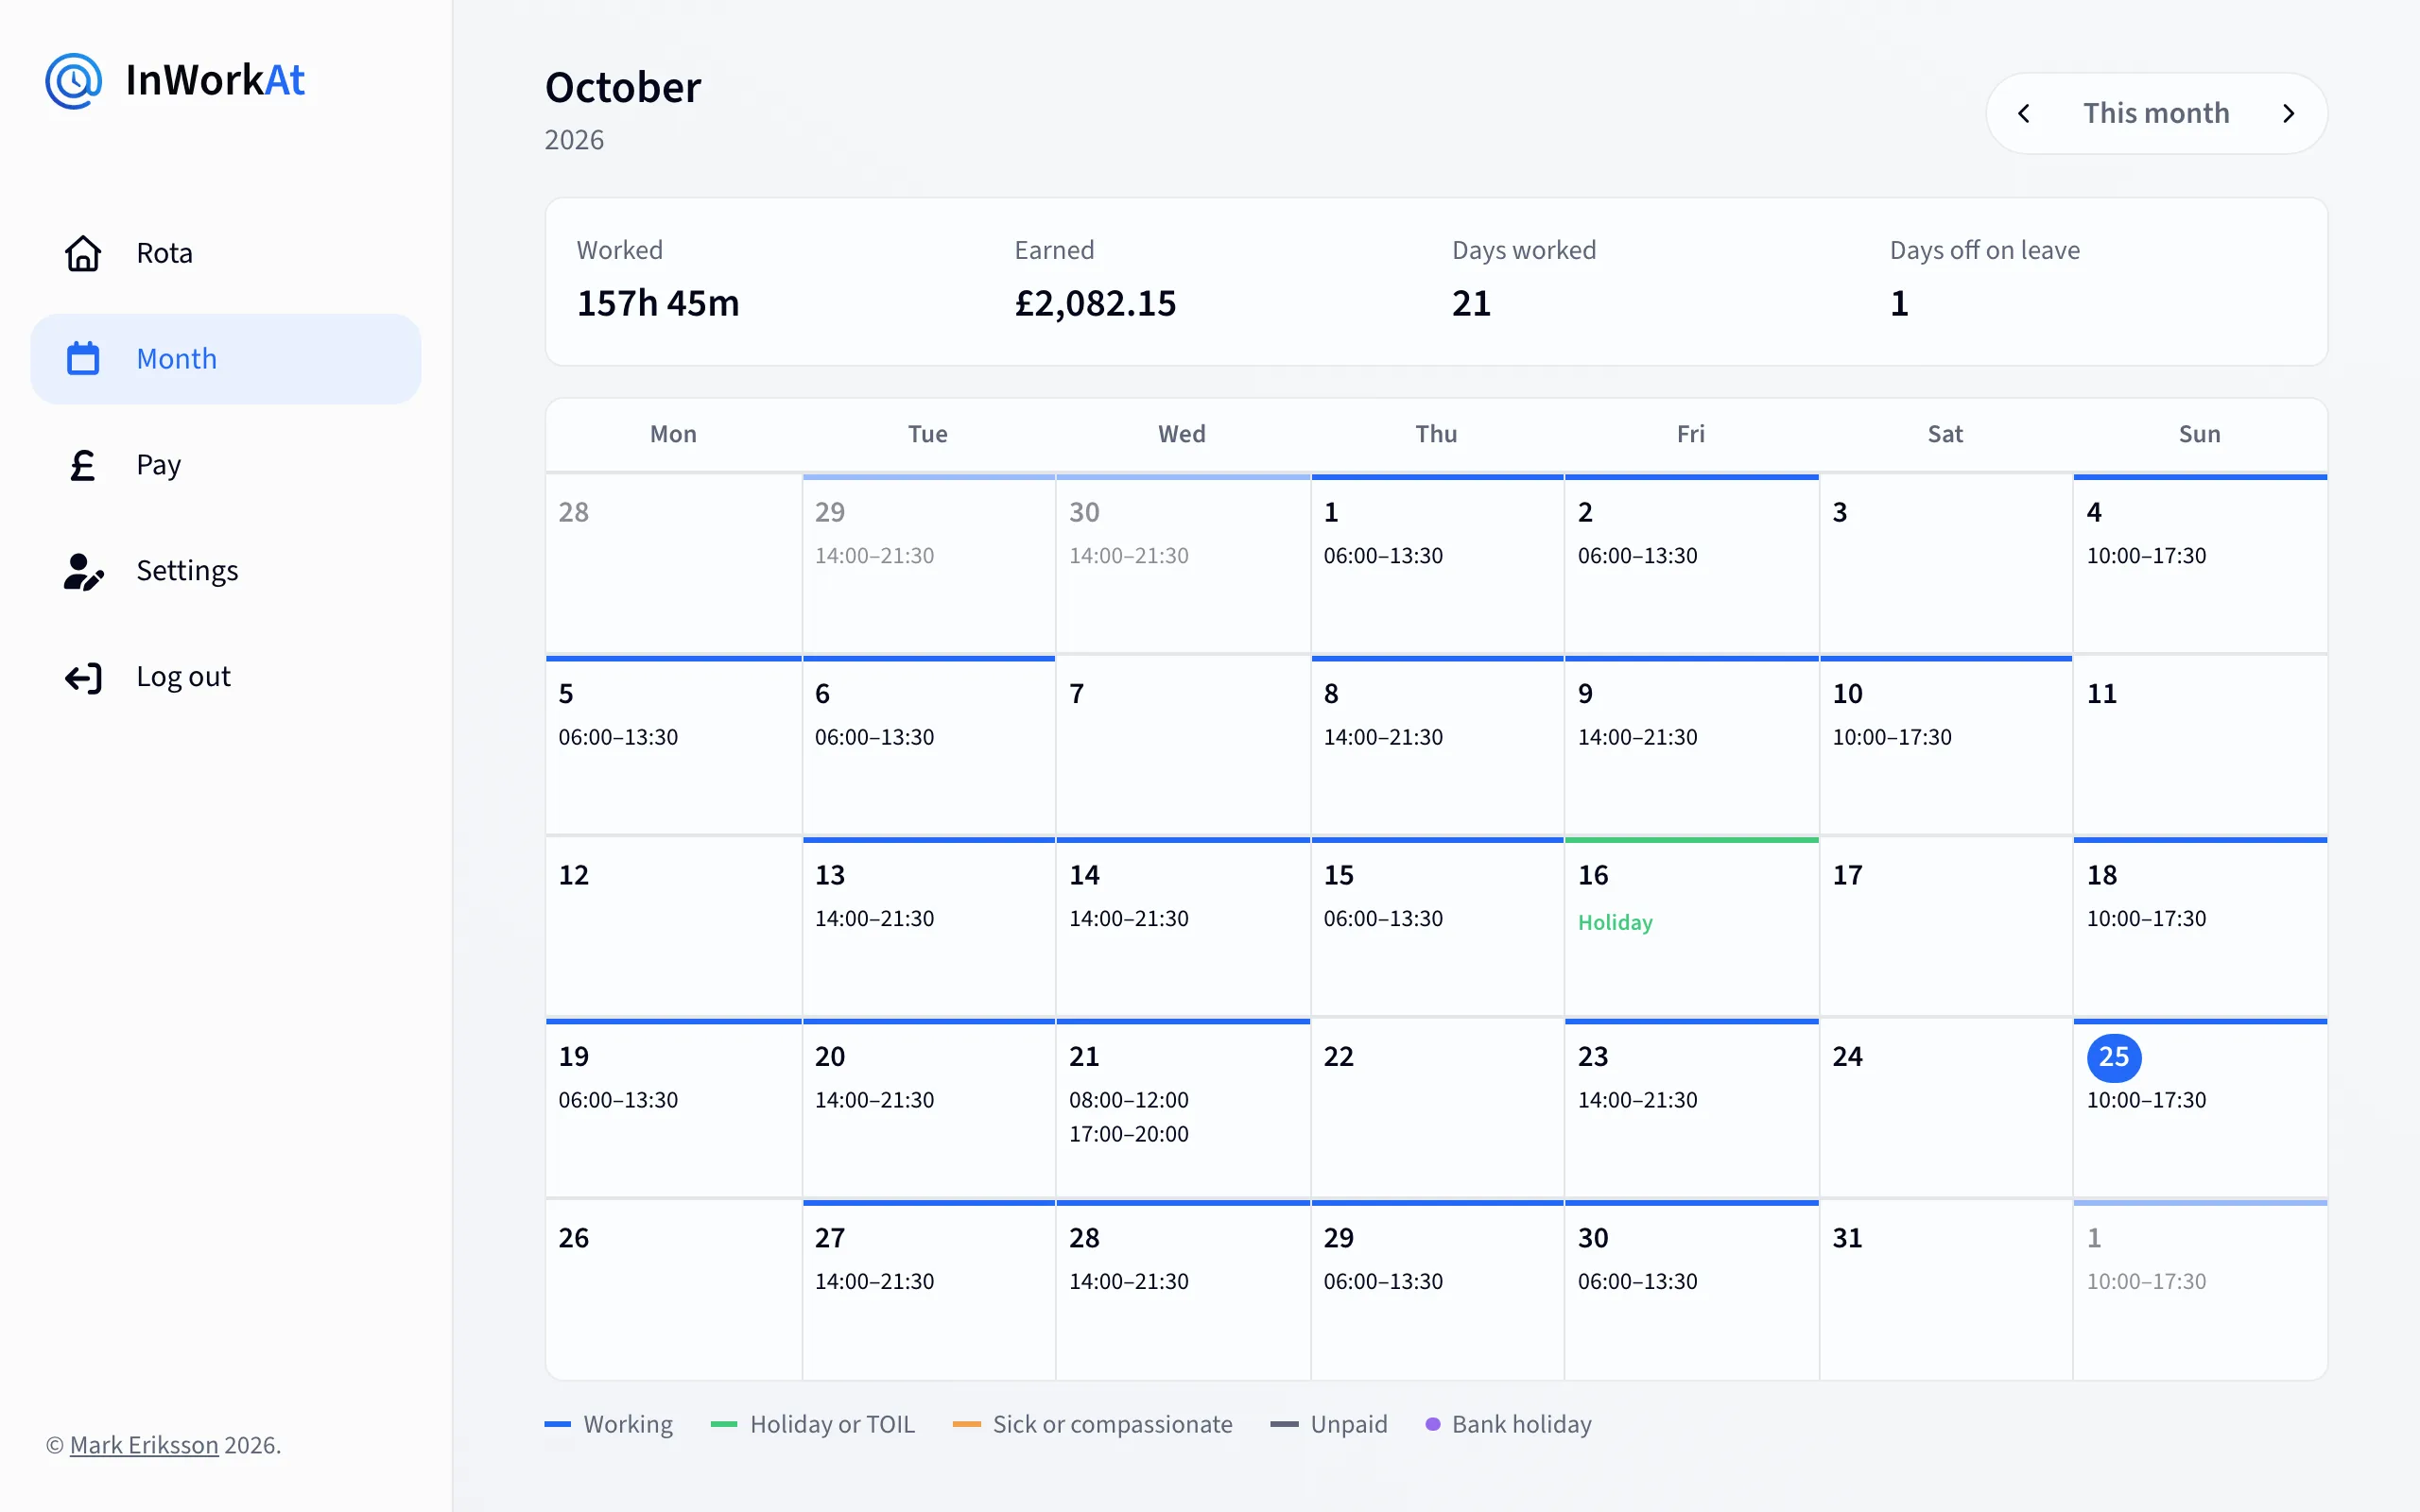Click the Rota house icon

[x=83, y=253]
